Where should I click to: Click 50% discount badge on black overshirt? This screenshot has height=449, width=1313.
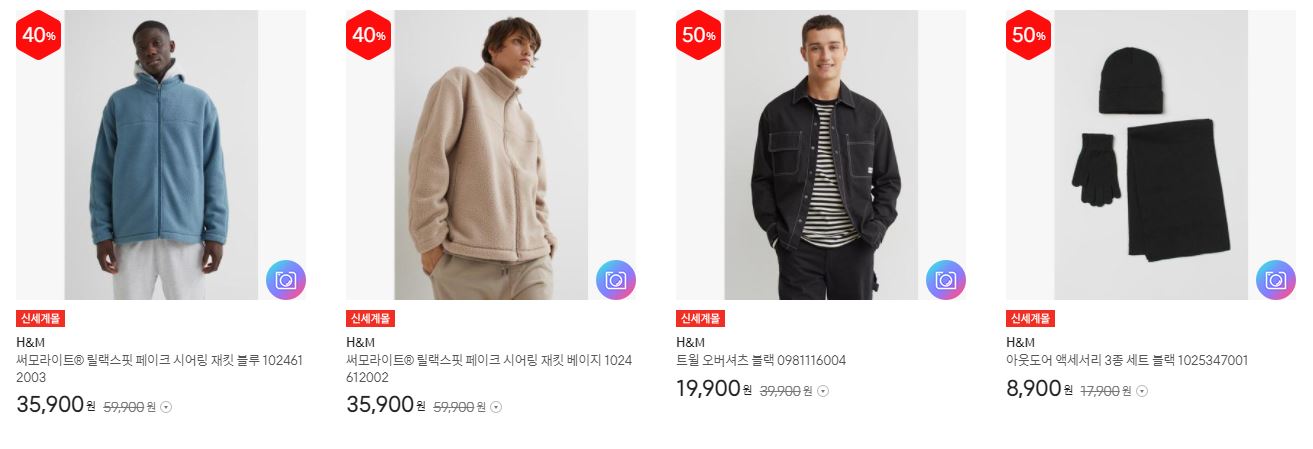(699, 35)
